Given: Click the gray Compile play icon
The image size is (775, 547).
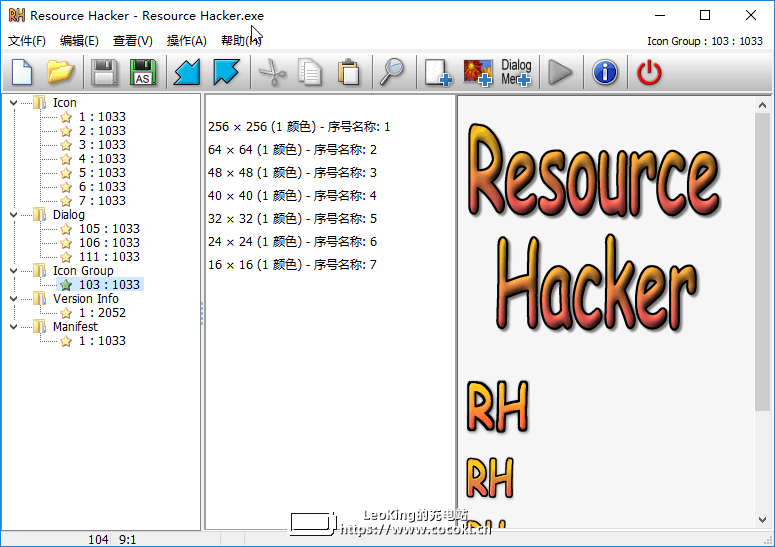Looking at the screenshot, I should [560, 72].
